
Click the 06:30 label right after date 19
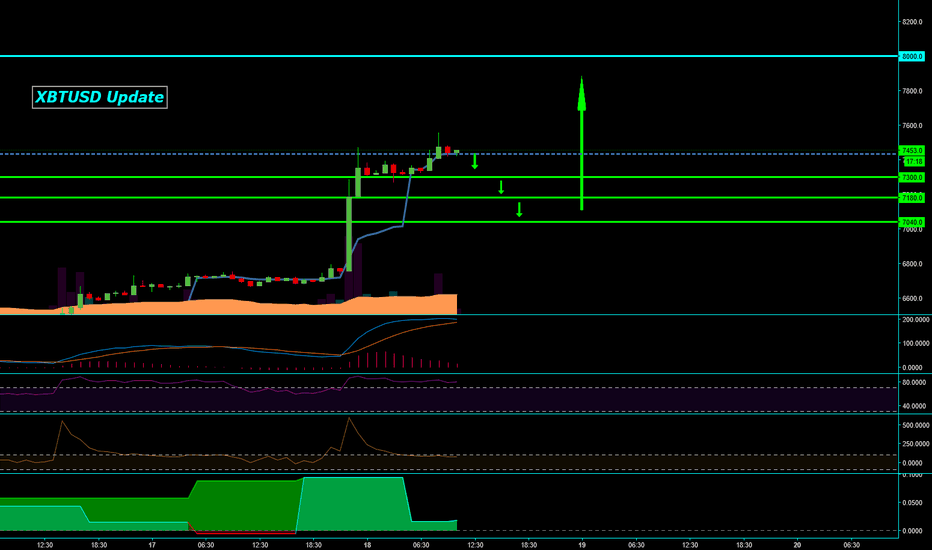pos(636,545)
